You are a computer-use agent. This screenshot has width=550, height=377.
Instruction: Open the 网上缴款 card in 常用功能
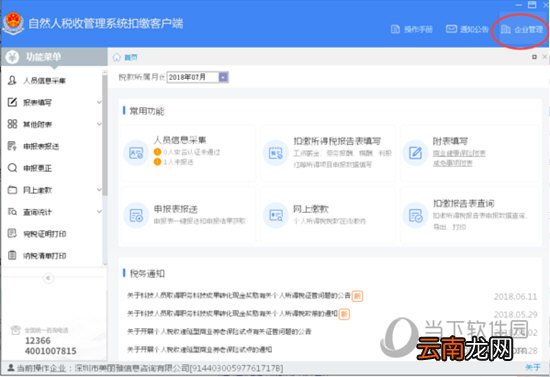[328, 215]
